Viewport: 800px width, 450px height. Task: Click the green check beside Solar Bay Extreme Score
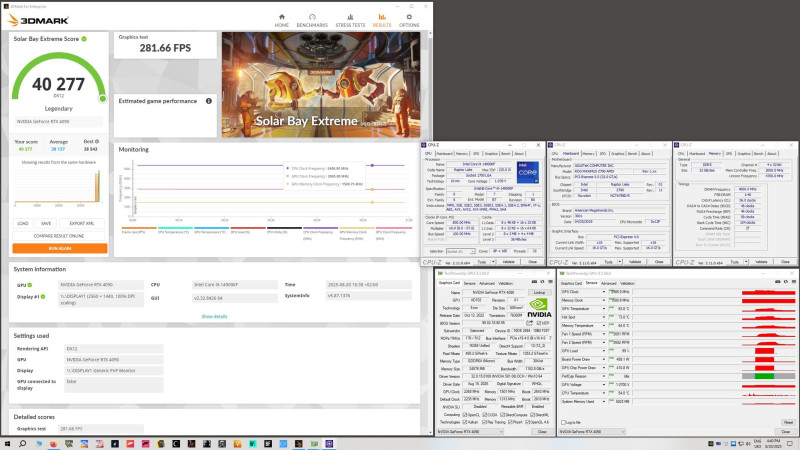click(84, 39)
